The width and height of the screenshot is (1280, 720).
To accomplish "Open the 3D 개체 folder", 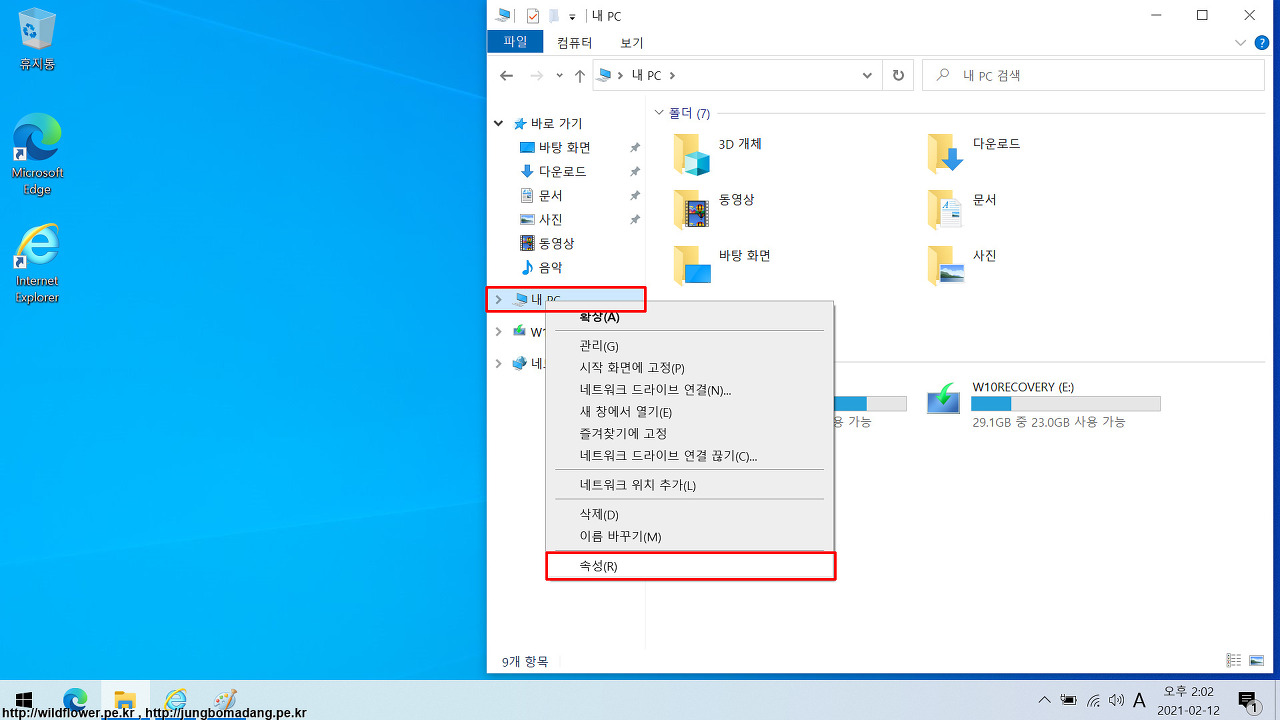I will 718,153.
